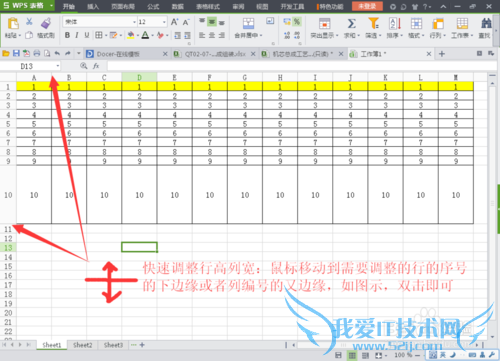Toggle center horizontal alignment
500x361 pixels.
click(x=212, y=35)
